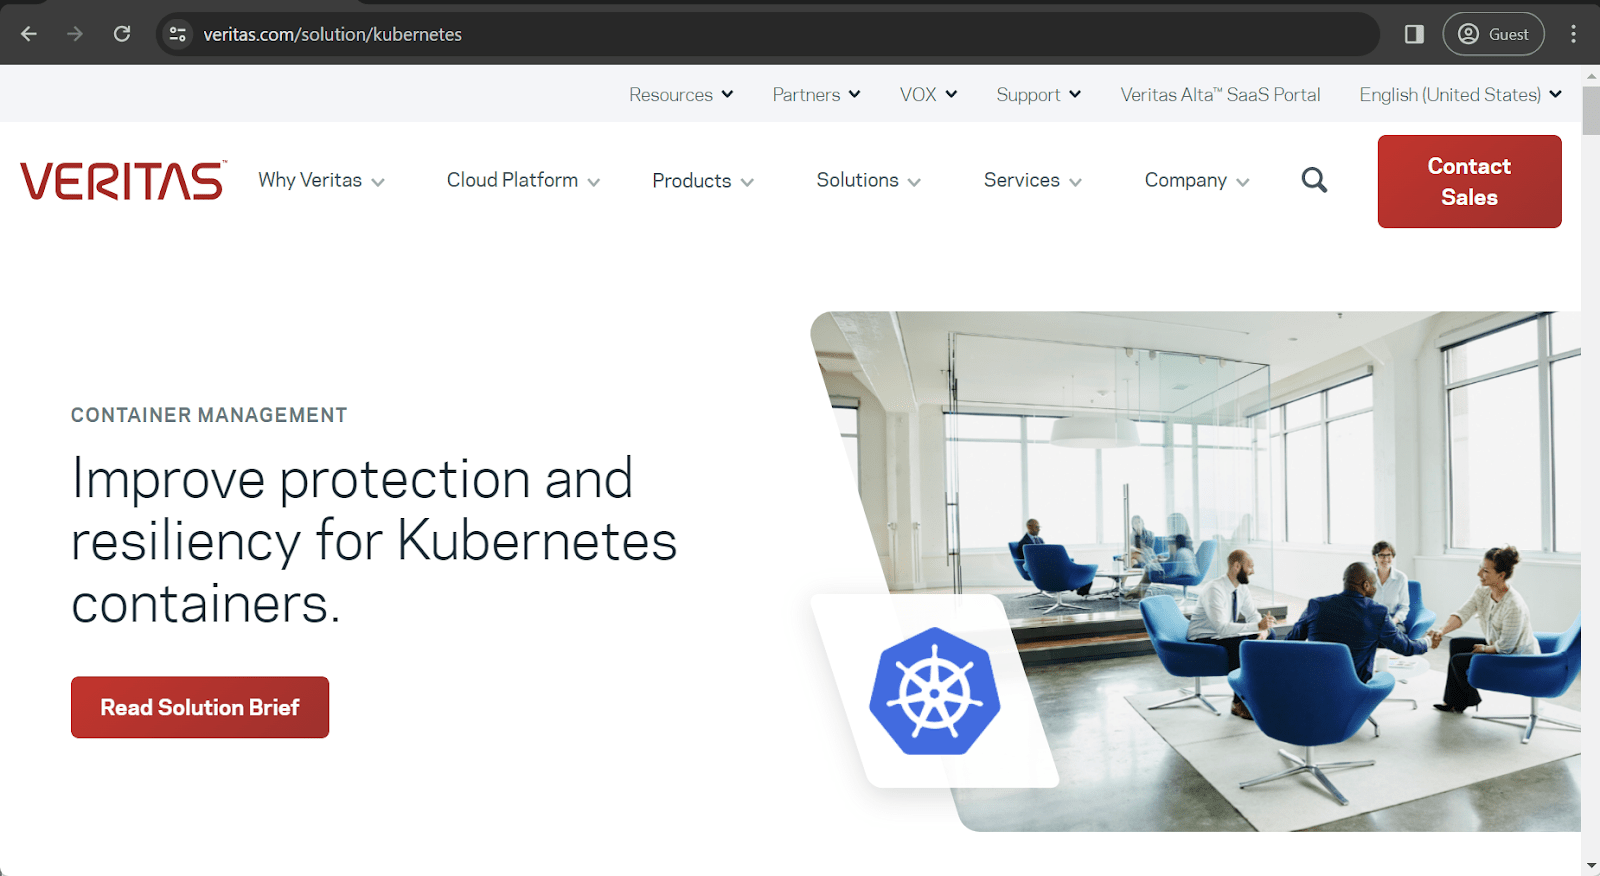This screenshot has width=1600, height=876.
Task: Open the Chrome three-dot menu
Action: point(1573,34)
